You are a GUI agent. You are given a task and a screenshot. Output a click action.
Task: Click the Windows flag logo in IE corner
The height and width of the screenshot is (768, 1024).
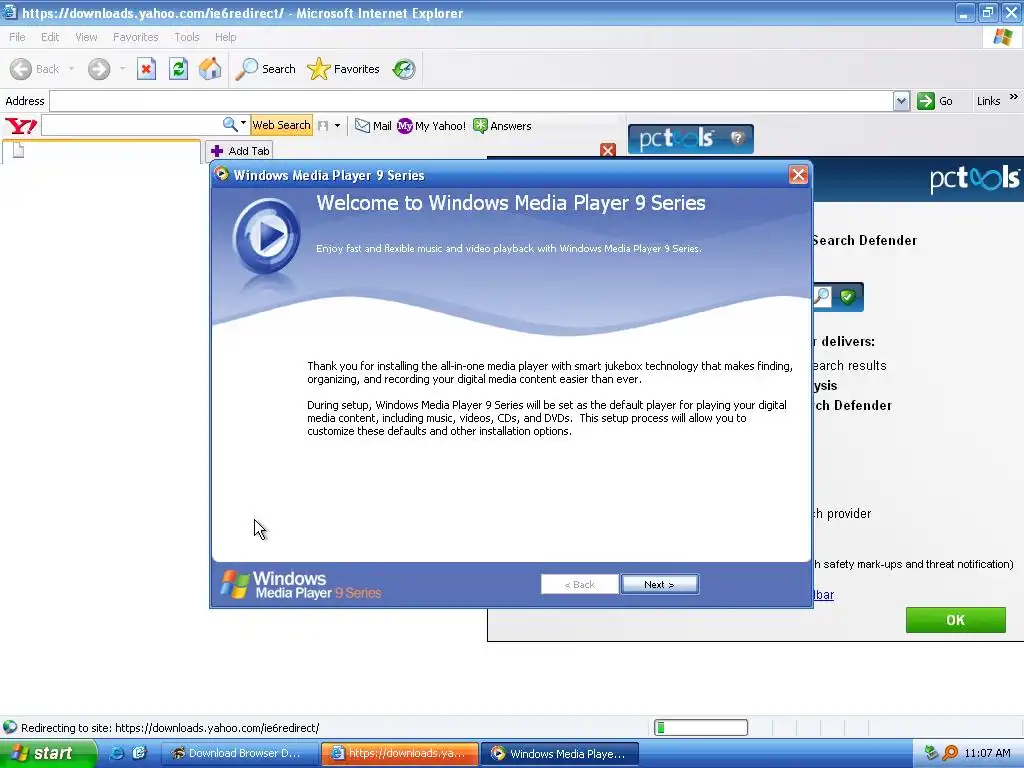(x=1002, y=37)
